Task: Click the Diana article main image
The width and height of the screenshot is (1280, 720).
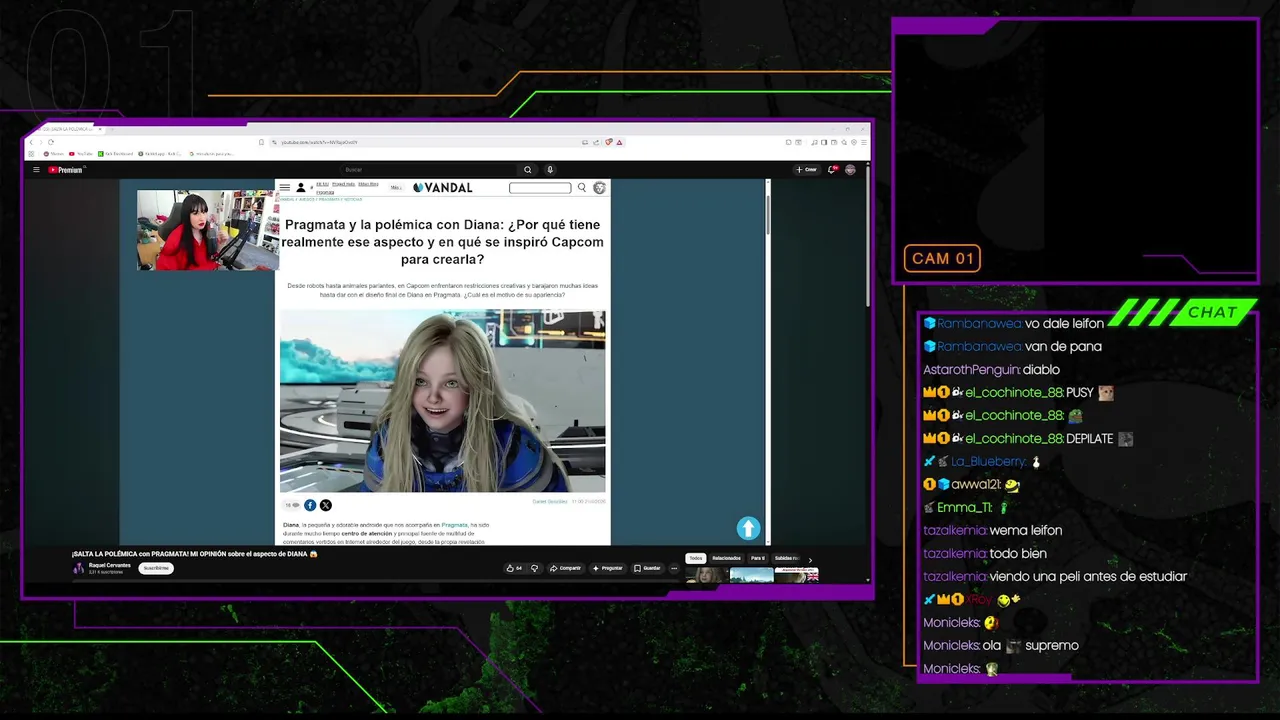Action: coord(442,401)
